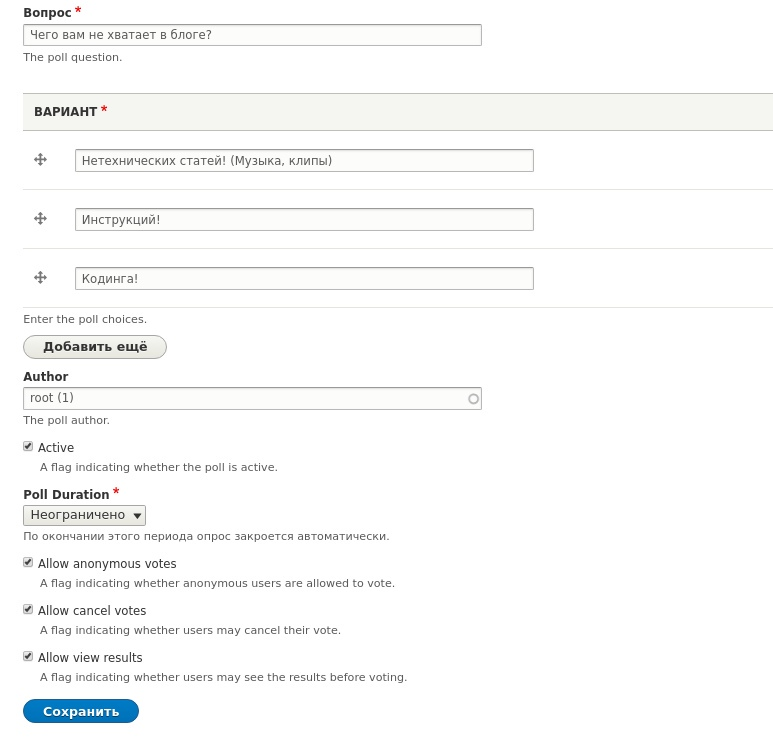Disable Allow view results checkbox
Screen dimensions: 773x740
(28, 656)
